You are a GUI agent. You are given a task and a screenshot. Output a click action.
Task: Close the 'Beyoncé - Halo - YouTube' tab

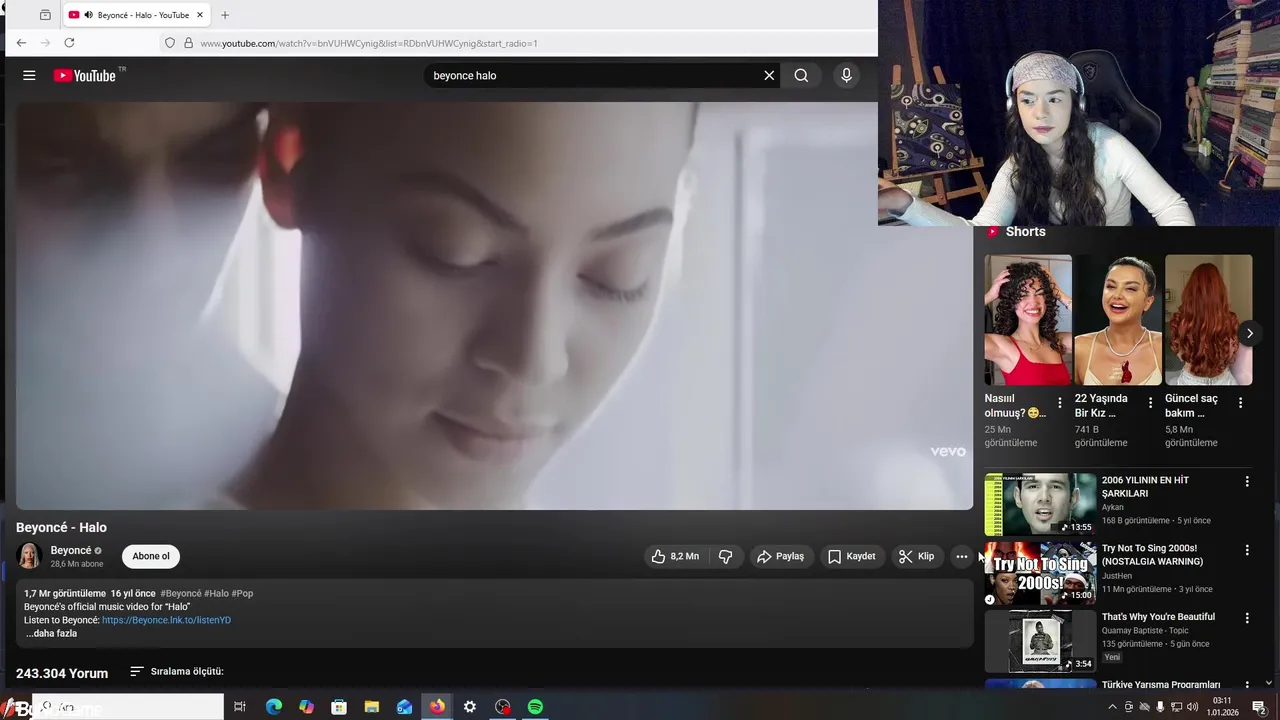[x=200, y=15]
